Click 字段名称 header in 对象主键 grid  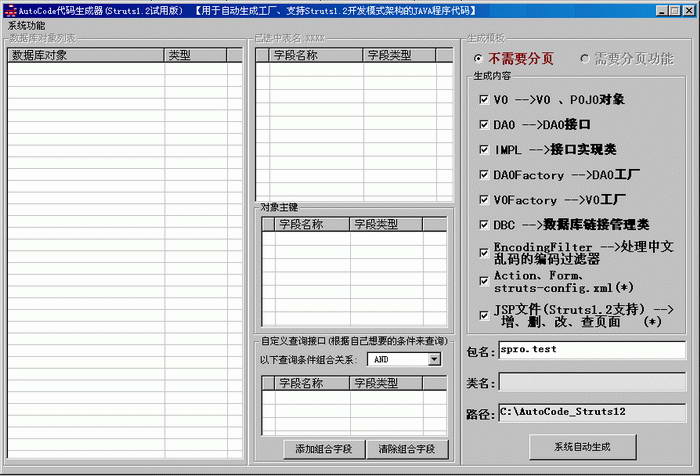(x=312, y=224)
